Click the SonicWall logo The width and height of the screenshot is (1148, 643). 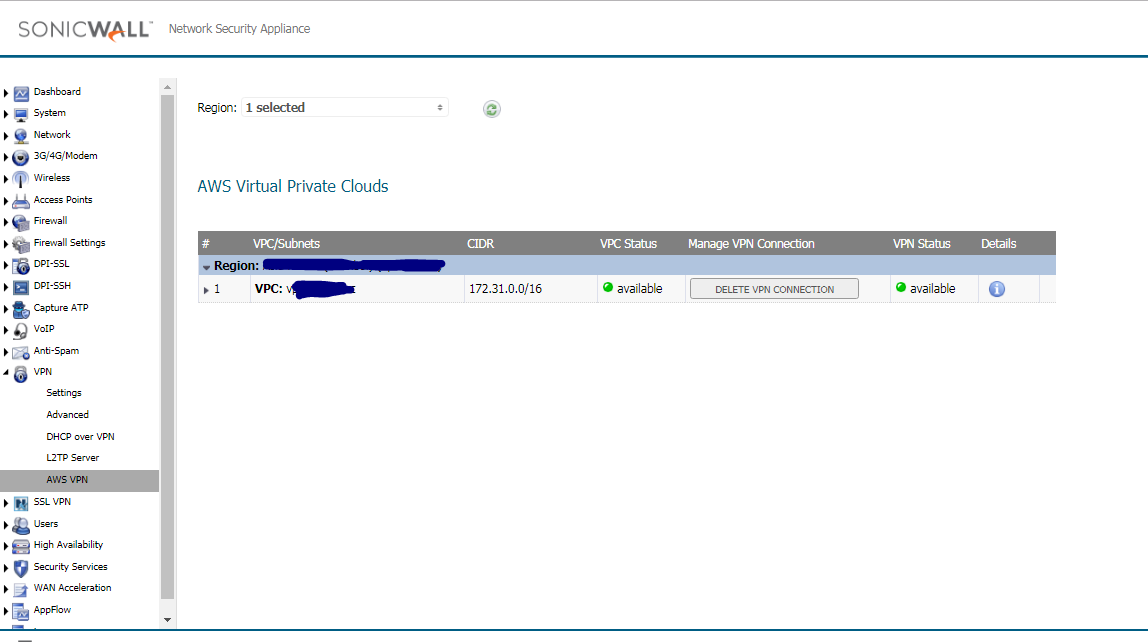(x=85, y=29)
